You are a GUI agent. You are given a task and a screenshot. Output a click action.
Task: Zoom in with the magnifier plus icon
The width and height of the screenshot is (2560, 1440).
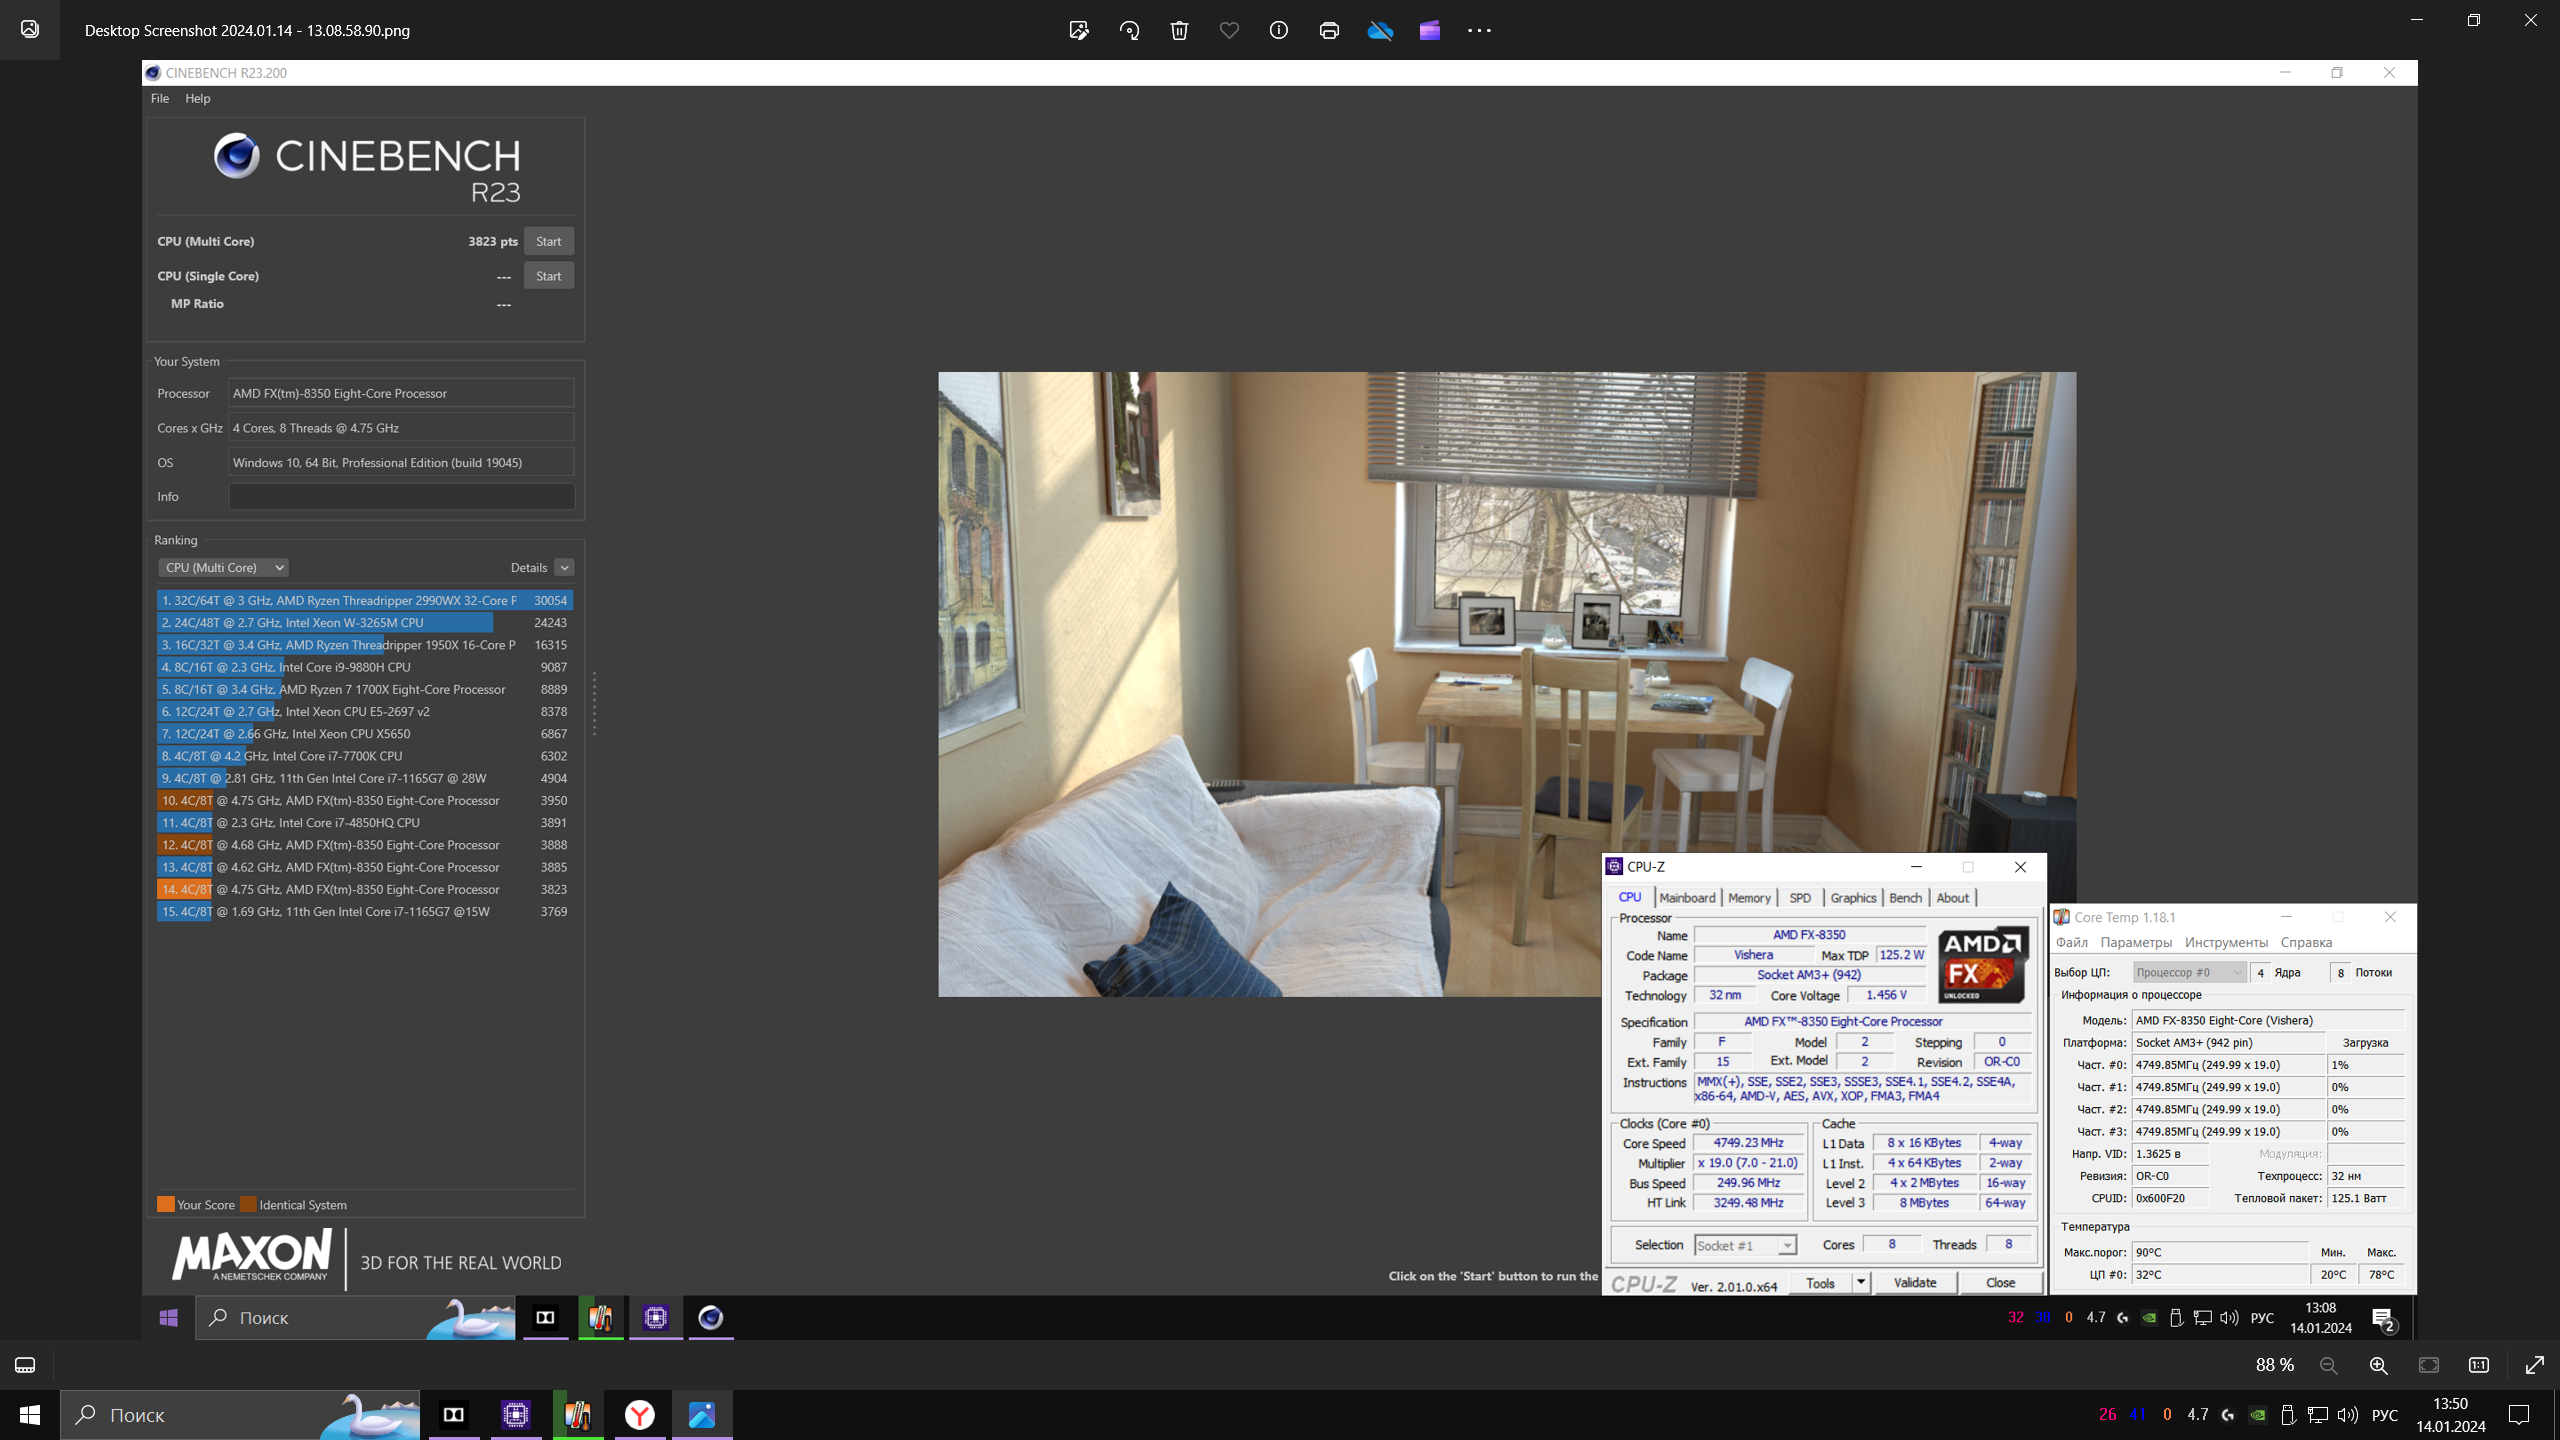click(2378, 1365)
